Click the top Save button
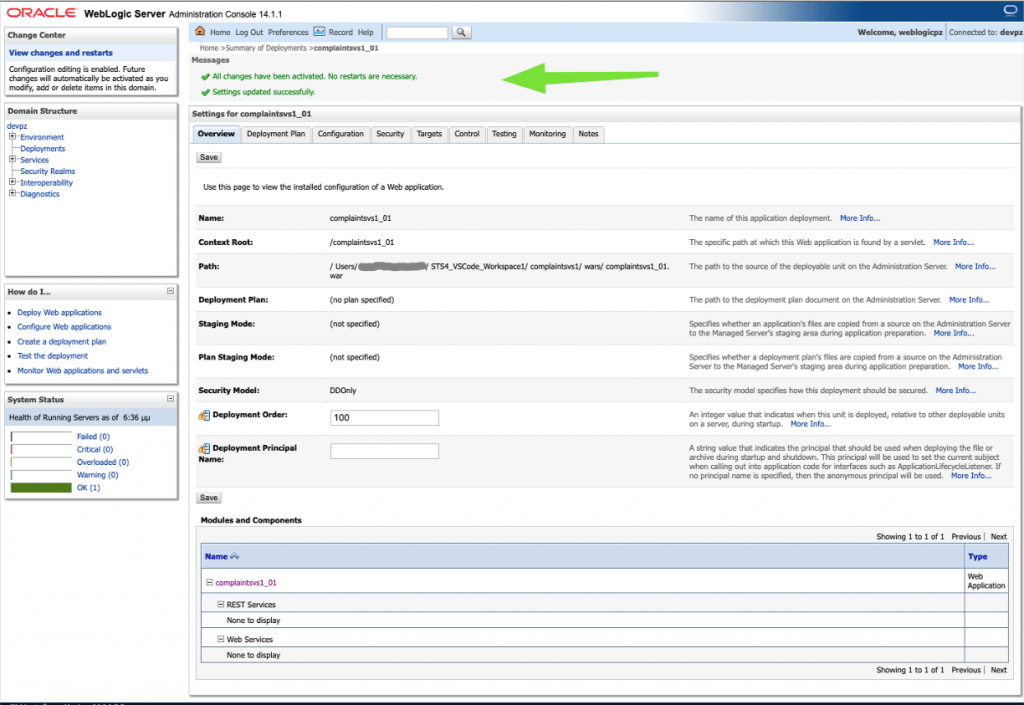This screenshot has height=705, width=1024. (x=209, y=157)
